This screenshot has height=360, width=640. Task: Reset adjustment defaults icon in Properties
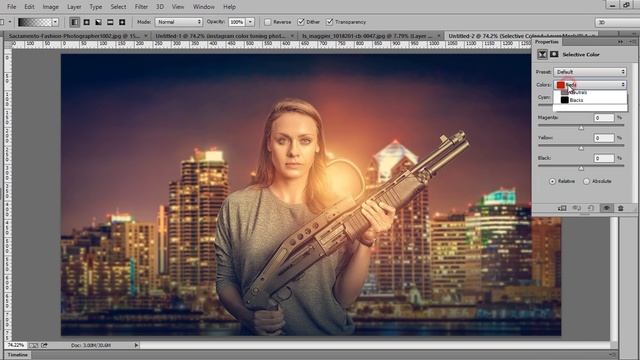[x=591, y=208]
